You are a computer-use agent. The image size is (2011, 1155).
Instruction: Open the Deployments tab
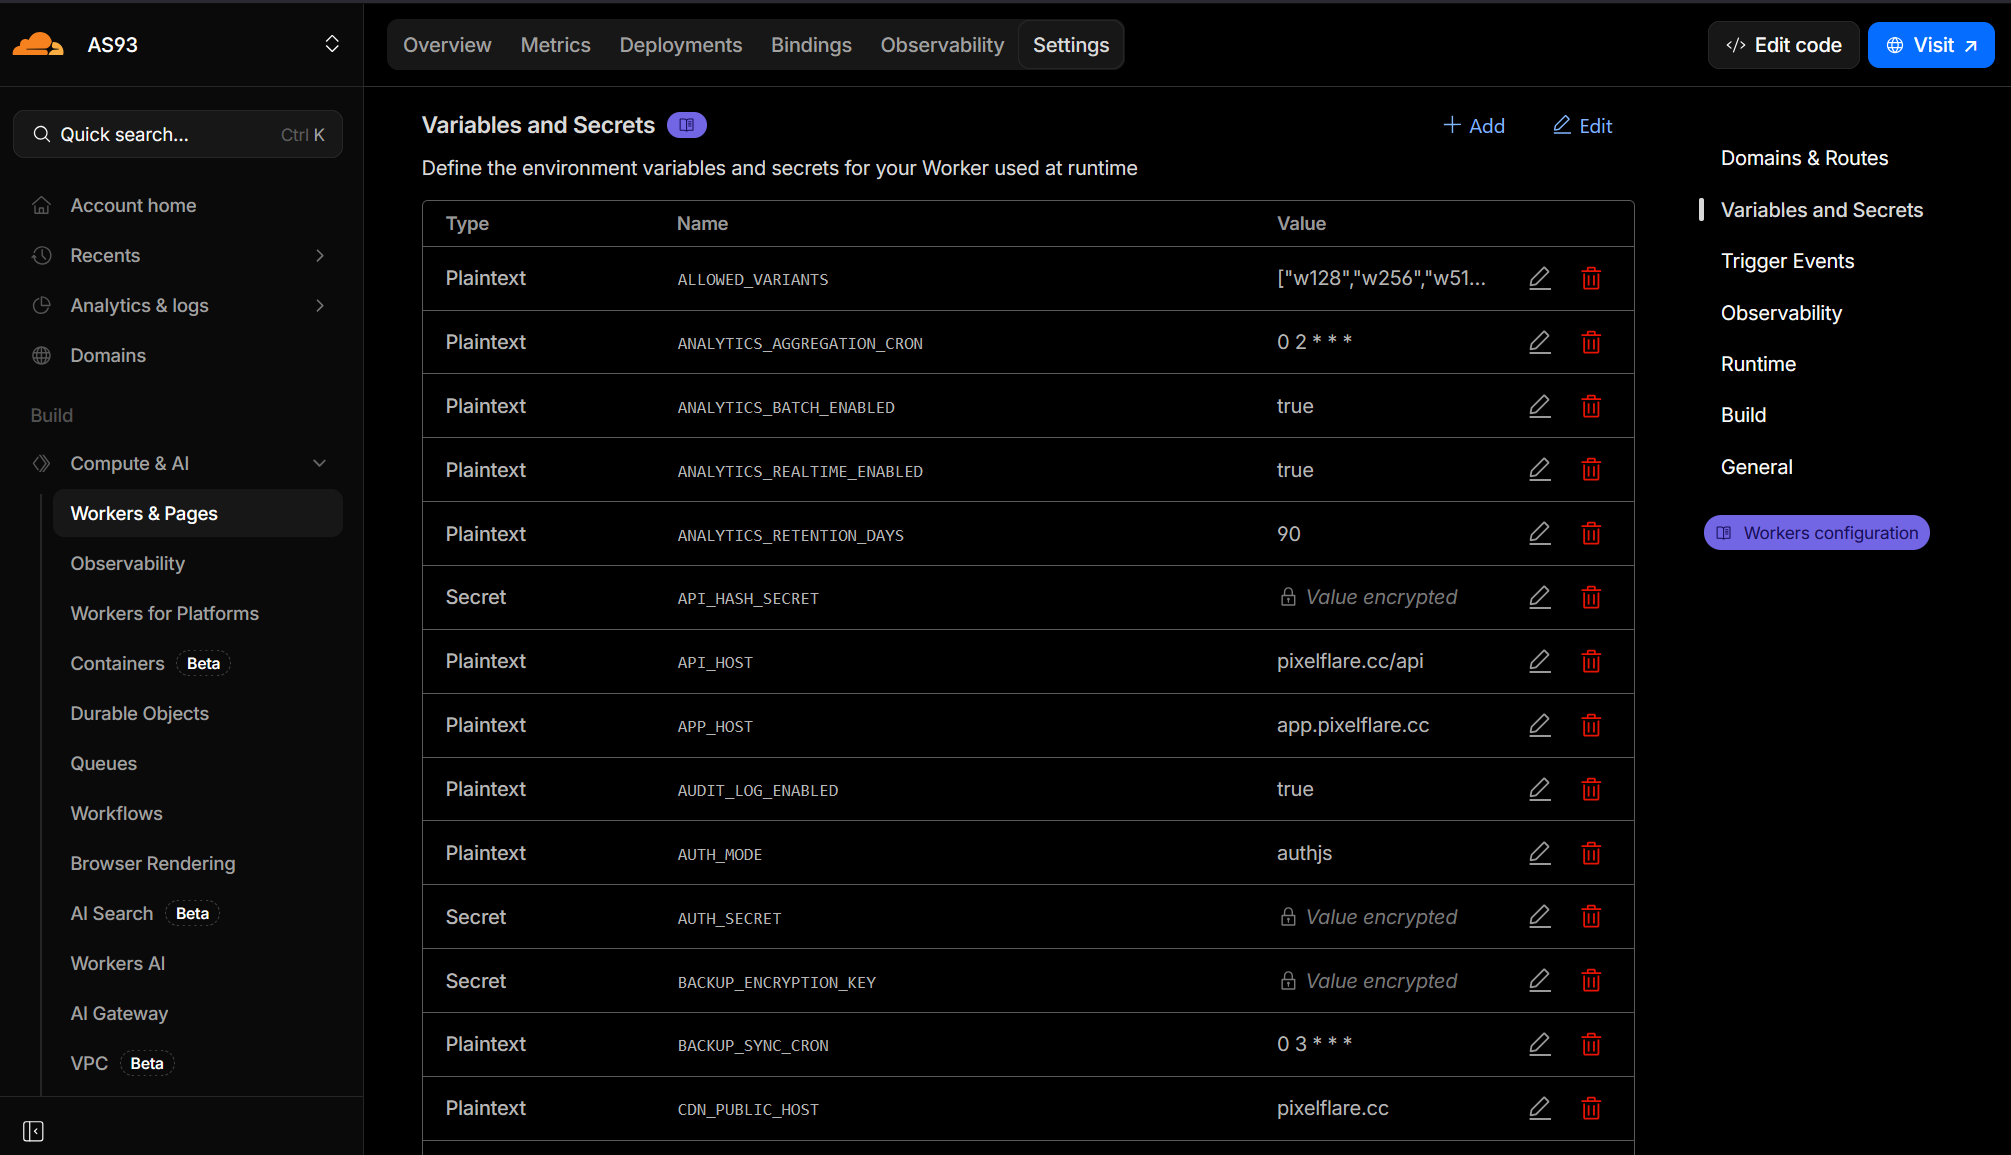680,45
